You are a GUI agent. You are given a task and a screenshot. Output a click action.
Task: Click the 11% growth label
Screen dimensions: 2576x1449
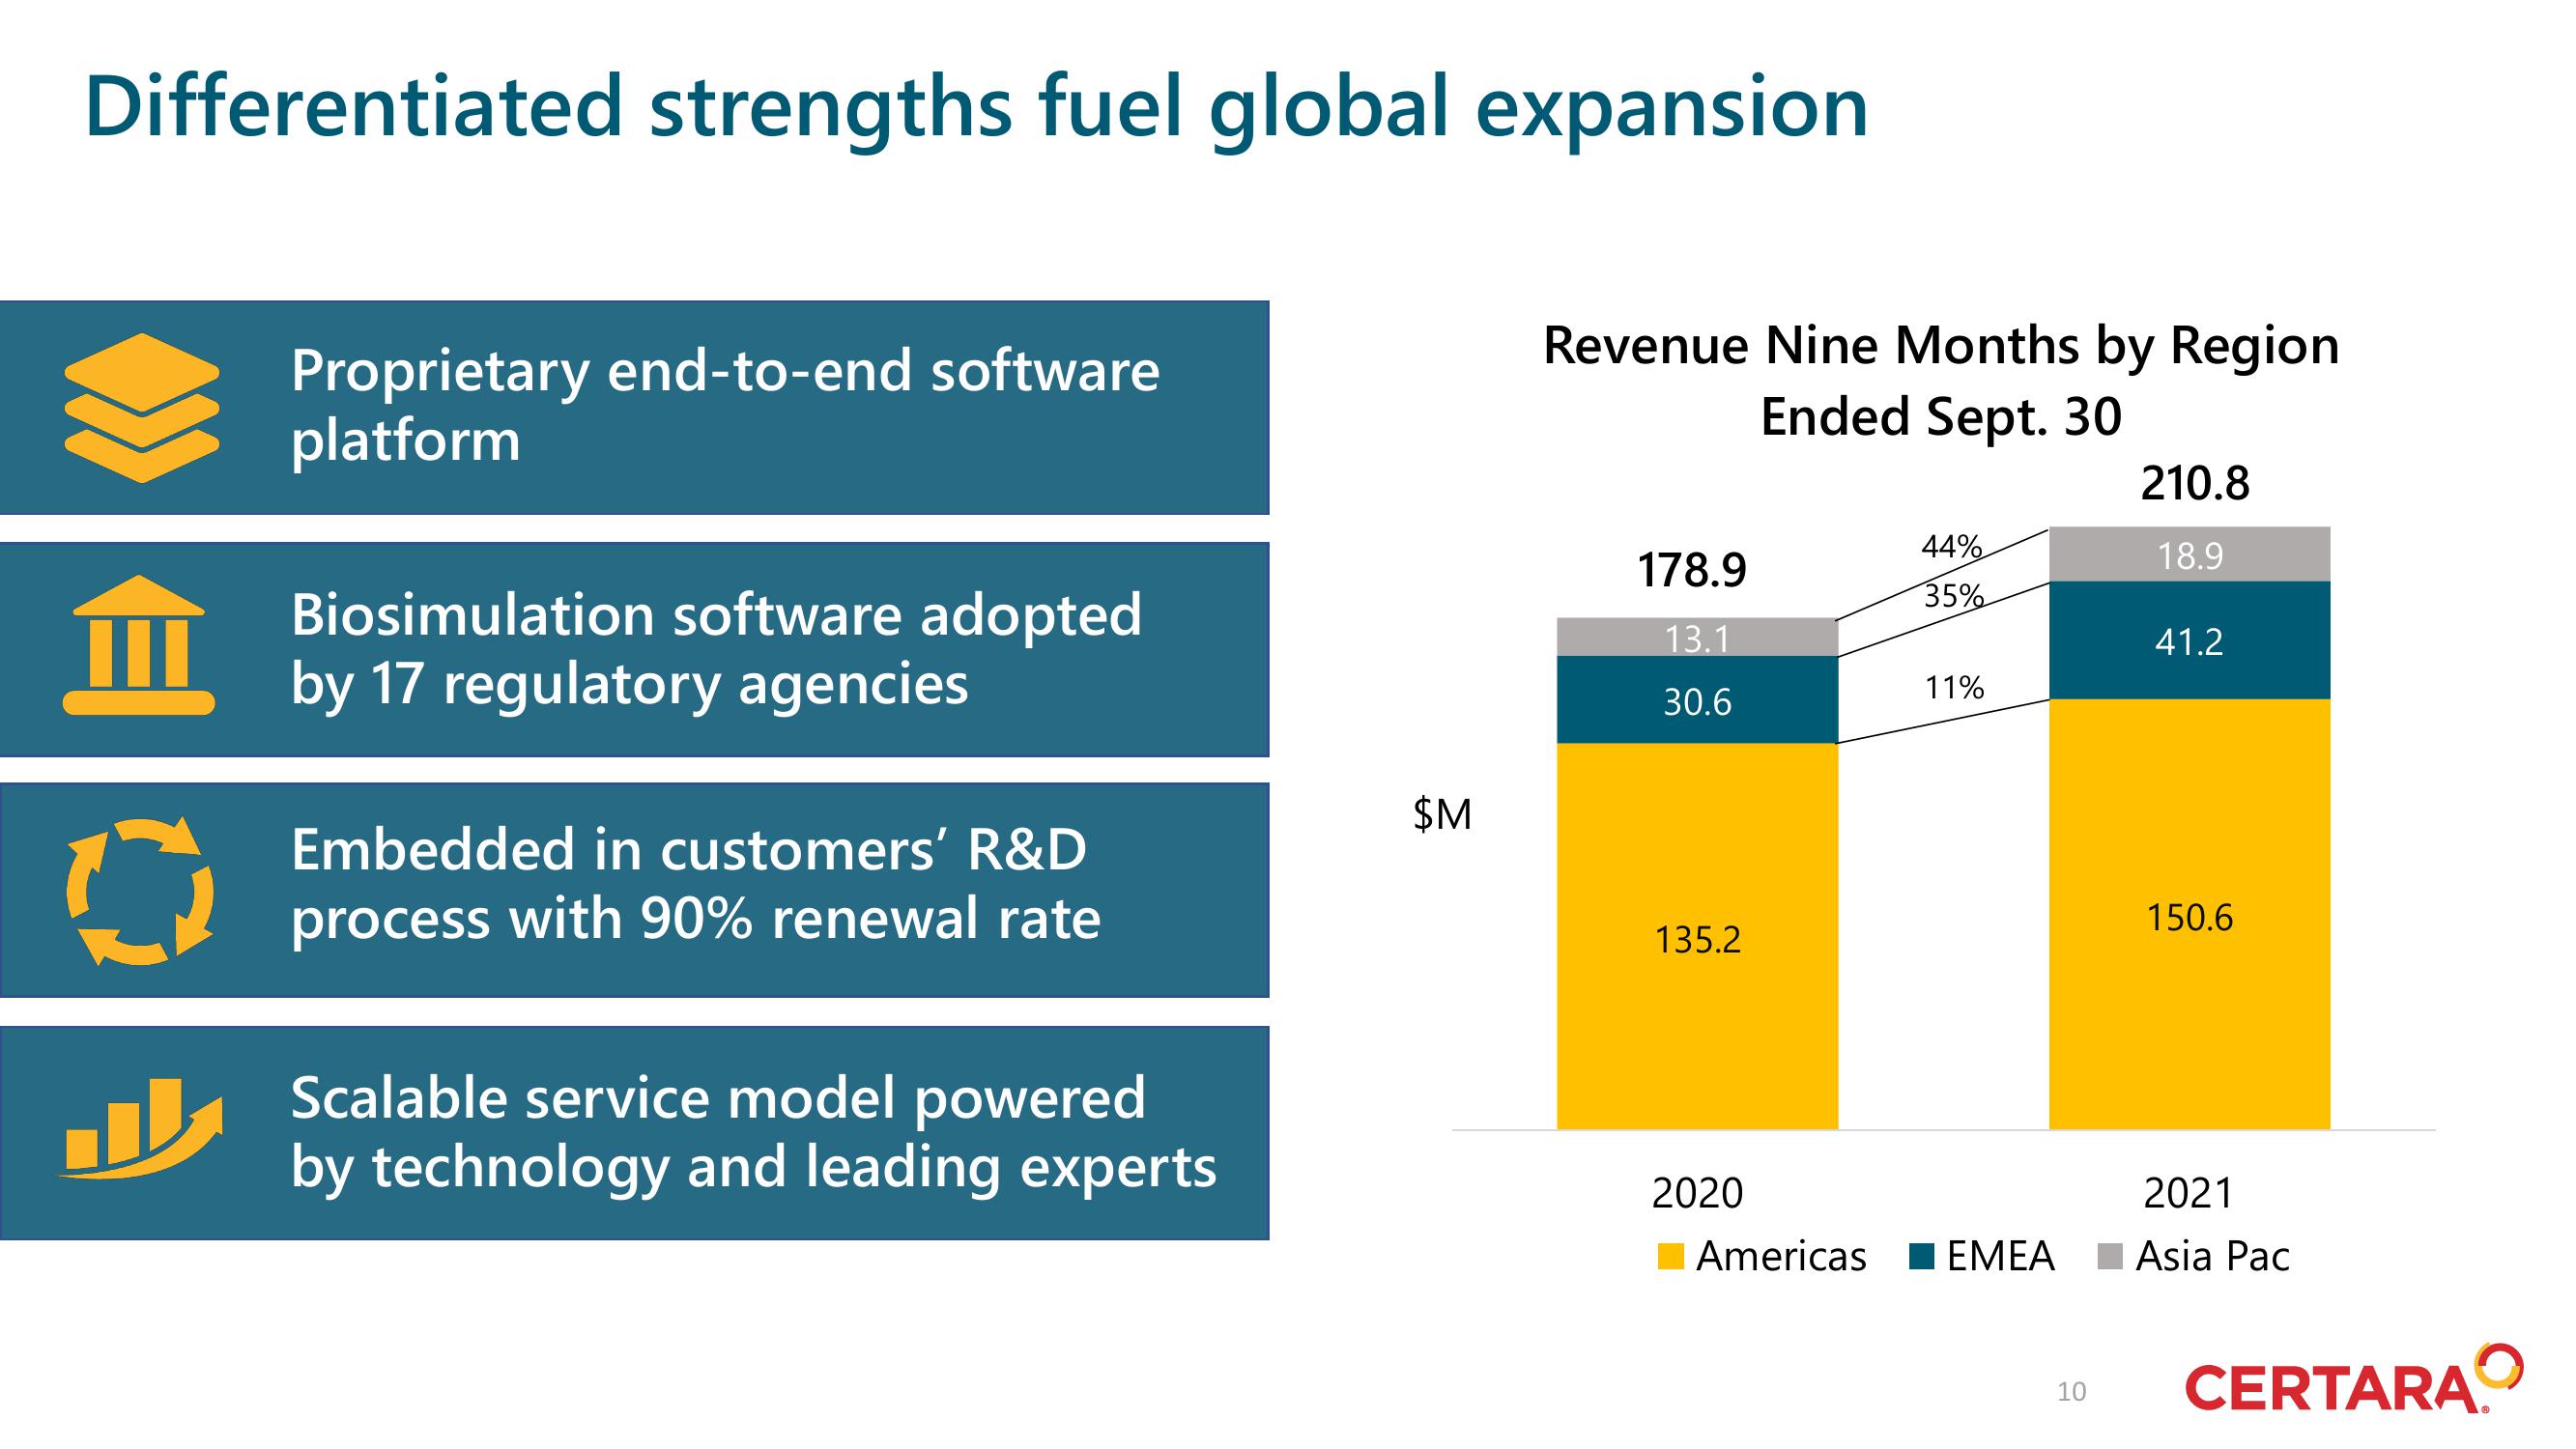coord(1954,688)
